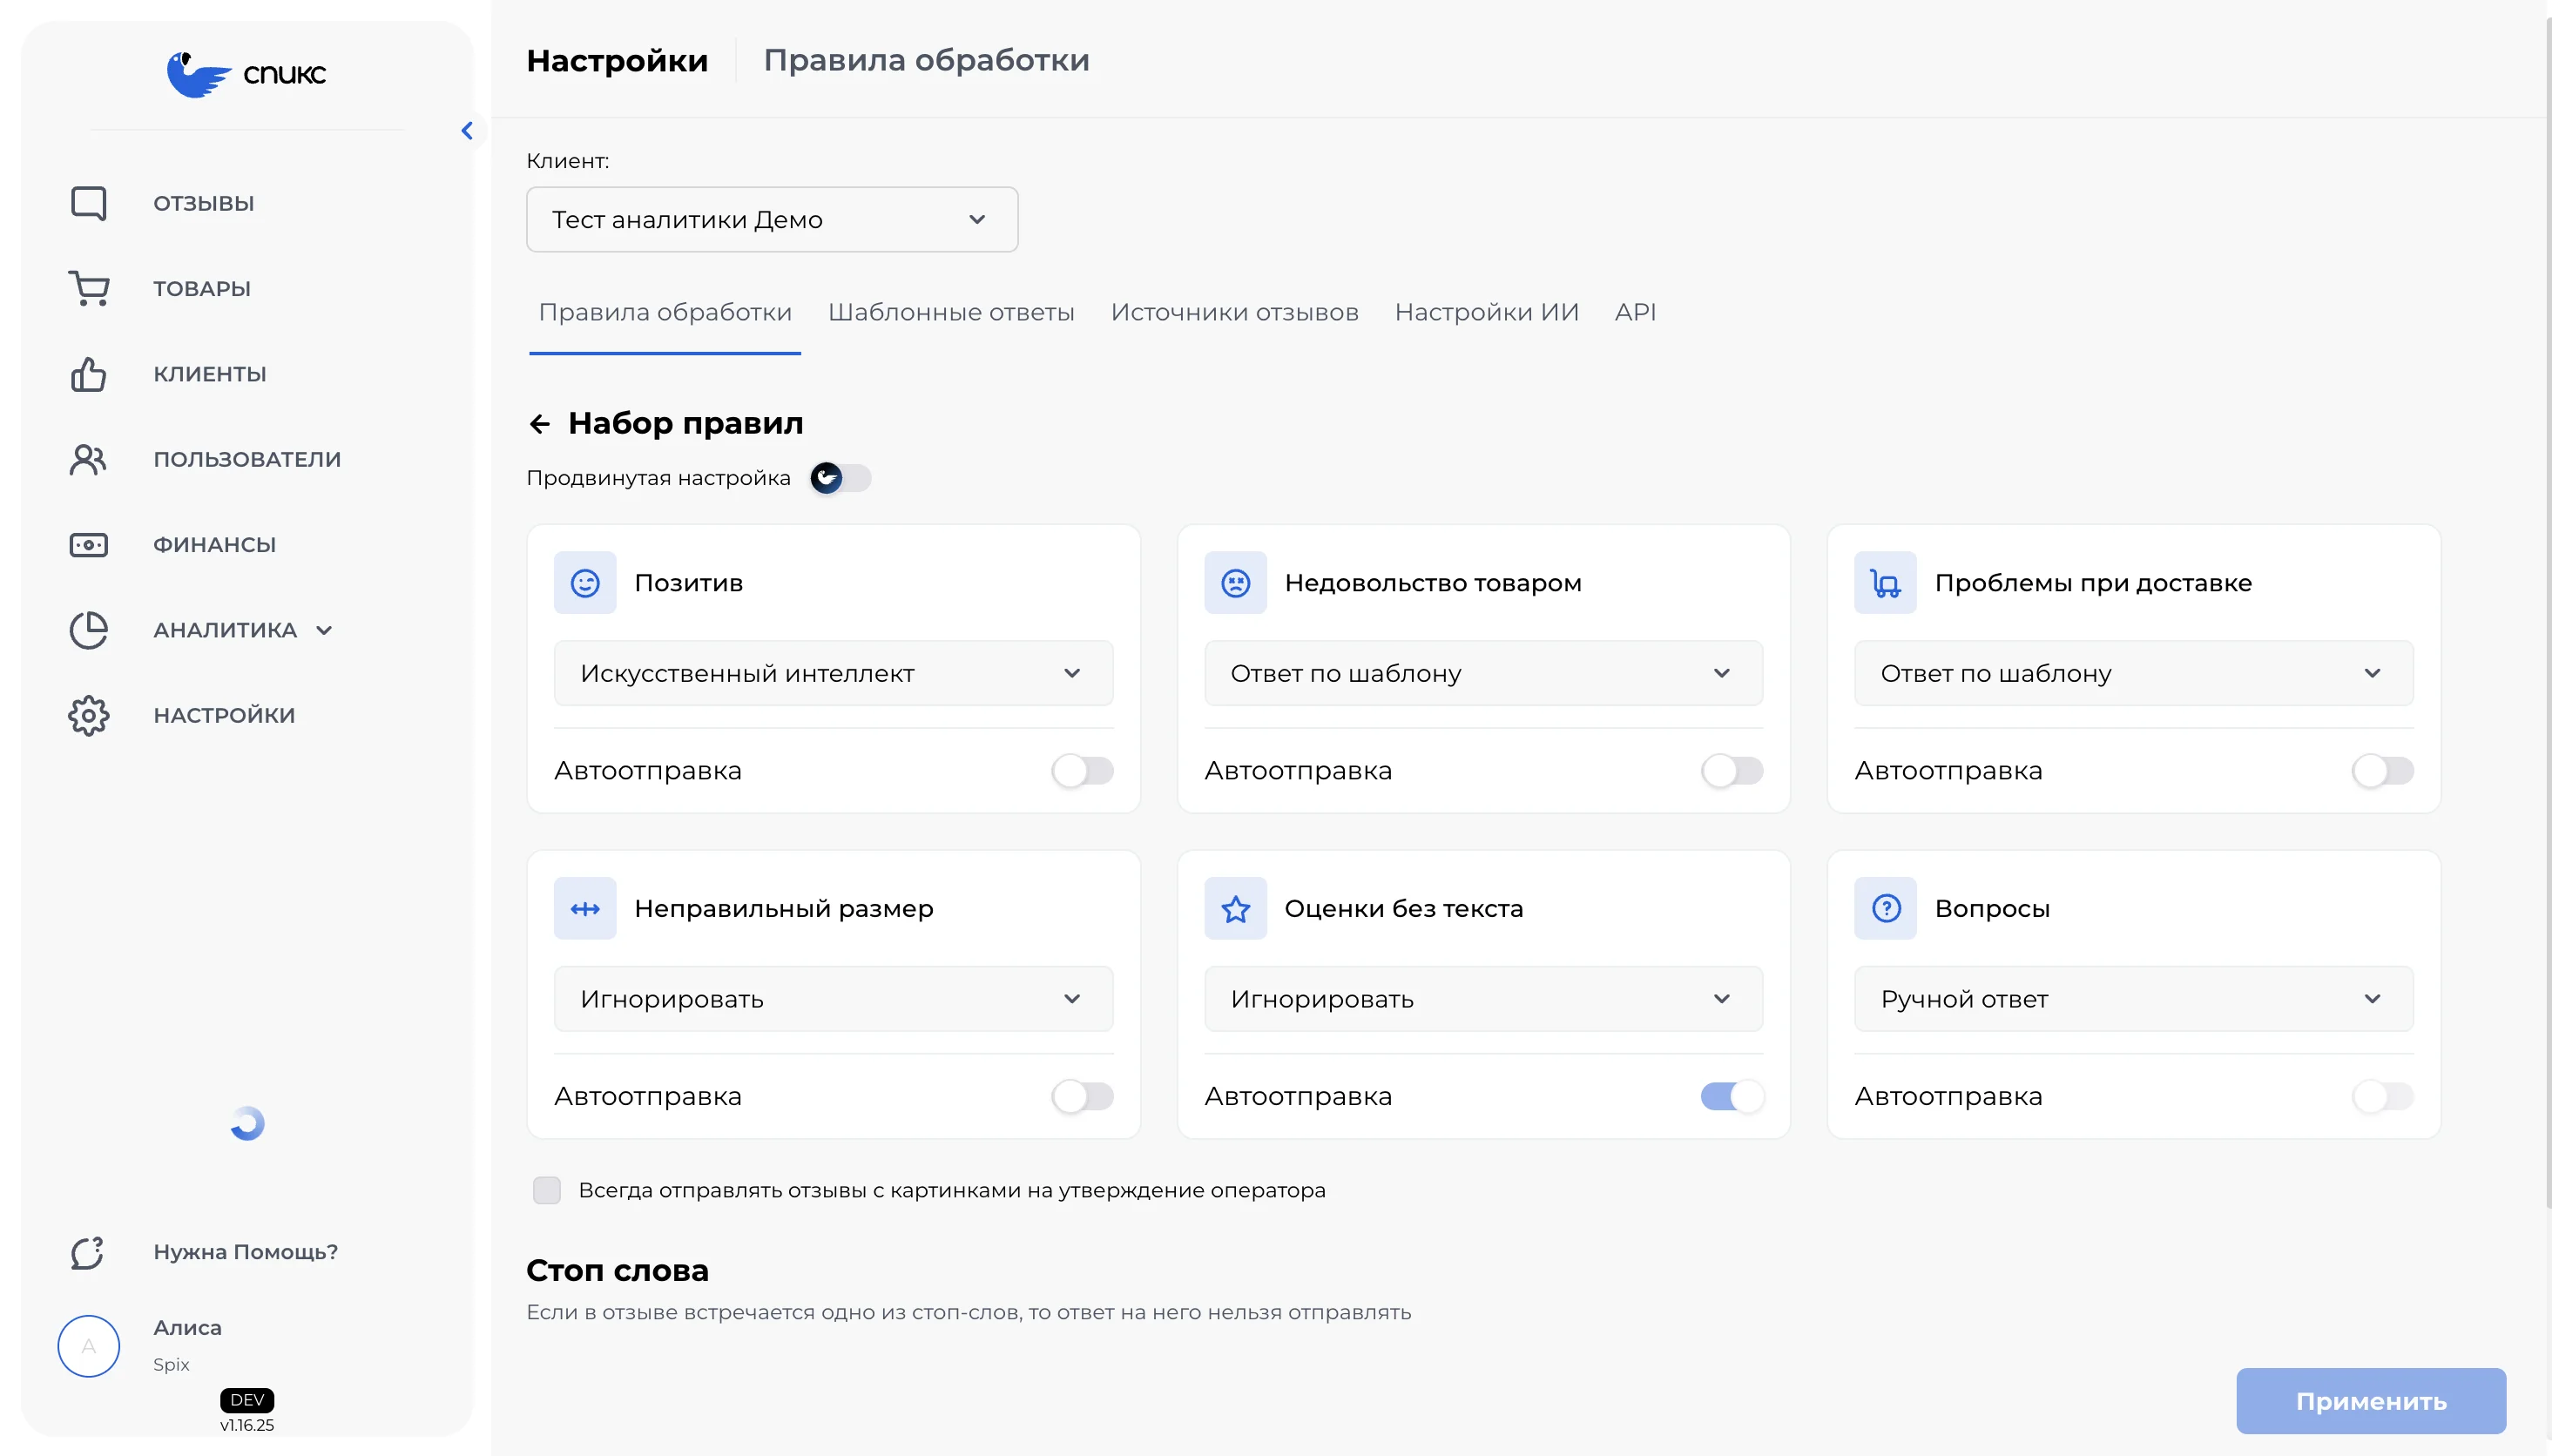
Task: Expand the Аналитика submenu chevron
Action: 324,630
